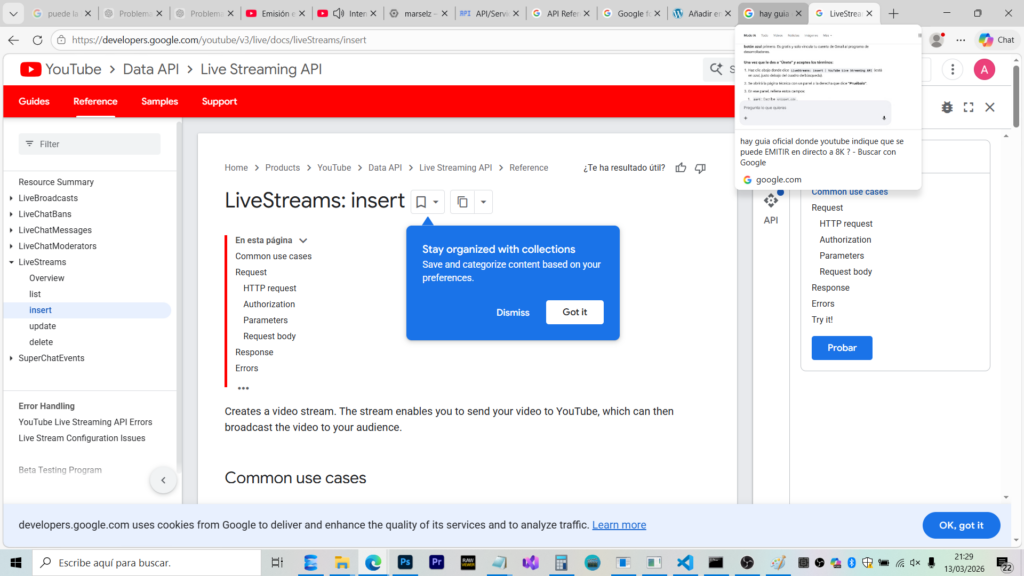Switch to the Samples nav tab
Screen dimensions: 1024x576
click(x=159, y=101)
